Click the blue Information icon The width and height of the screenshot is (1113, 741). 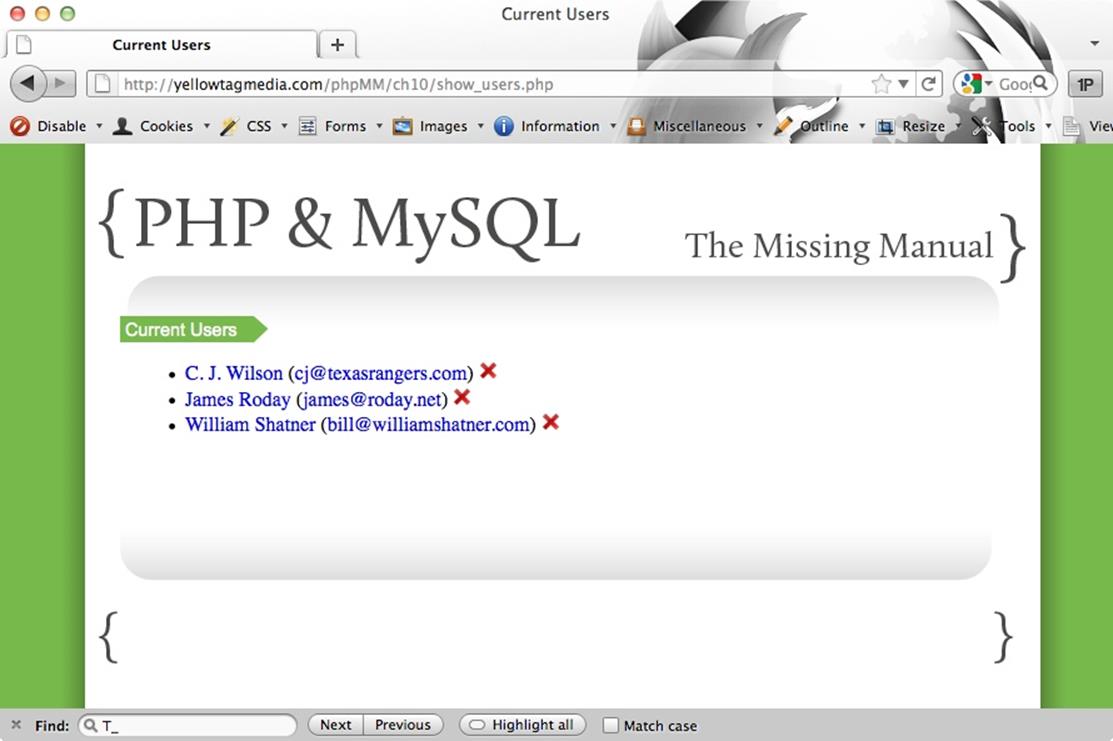pos(504,126)
